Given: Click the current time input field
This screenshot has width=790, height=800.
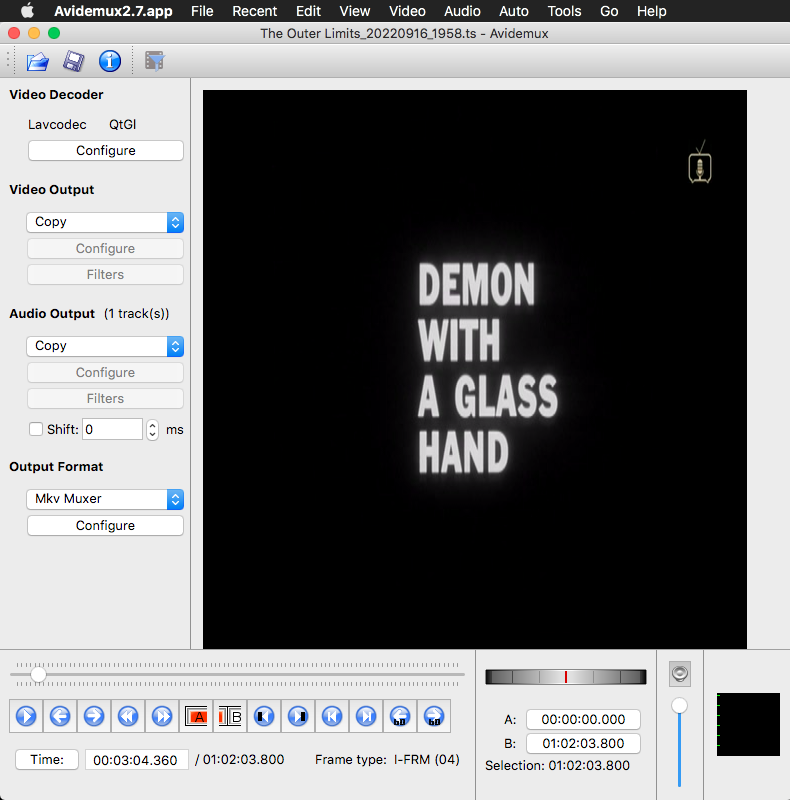Looking at the screenshot, I should point(136,760).
